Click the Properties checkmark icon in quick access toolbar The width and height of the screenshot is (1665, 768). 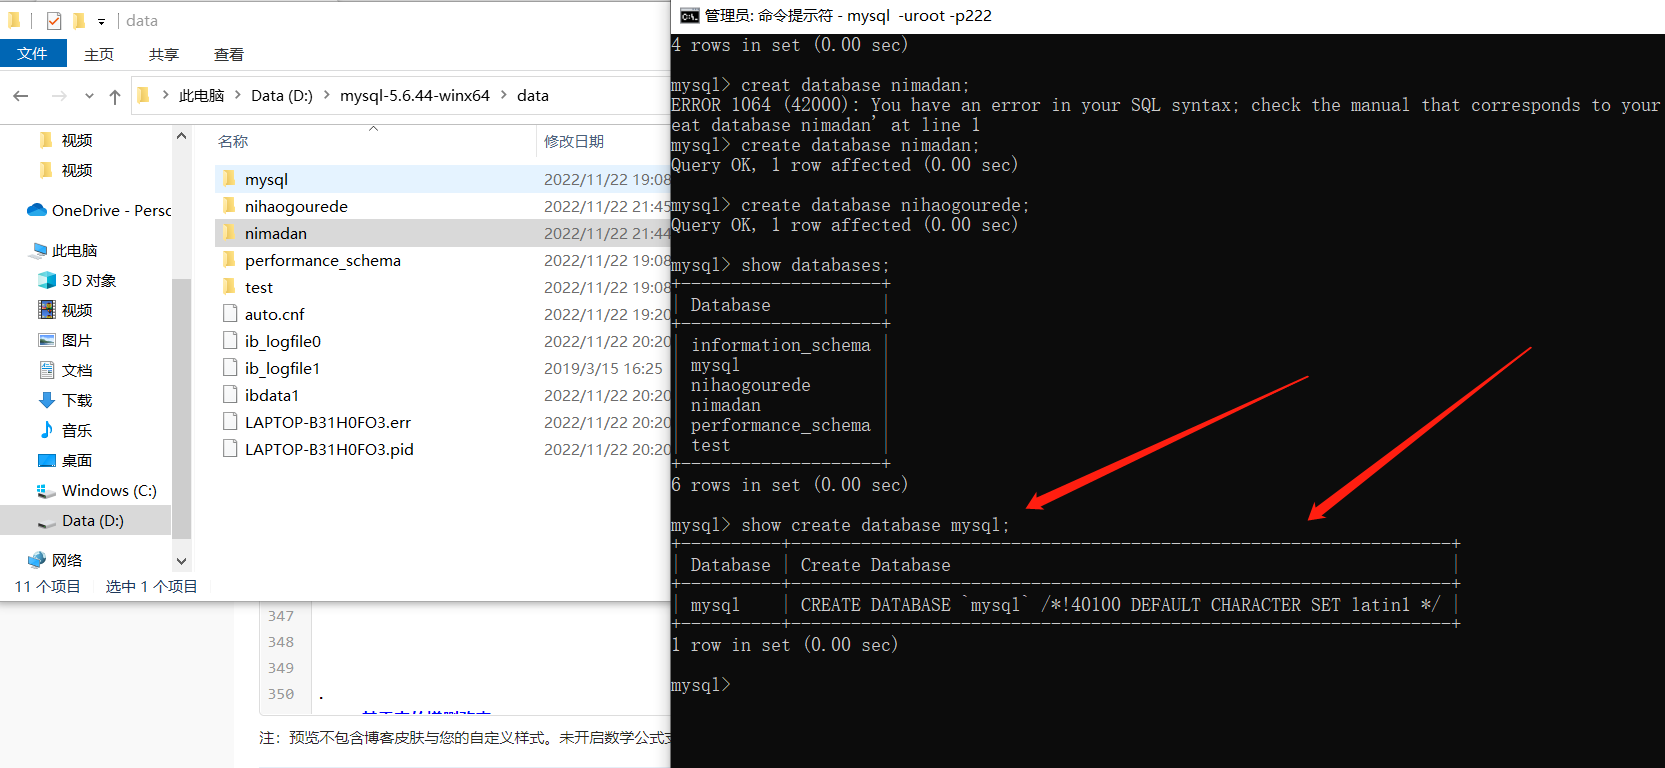tap(54, 20)
